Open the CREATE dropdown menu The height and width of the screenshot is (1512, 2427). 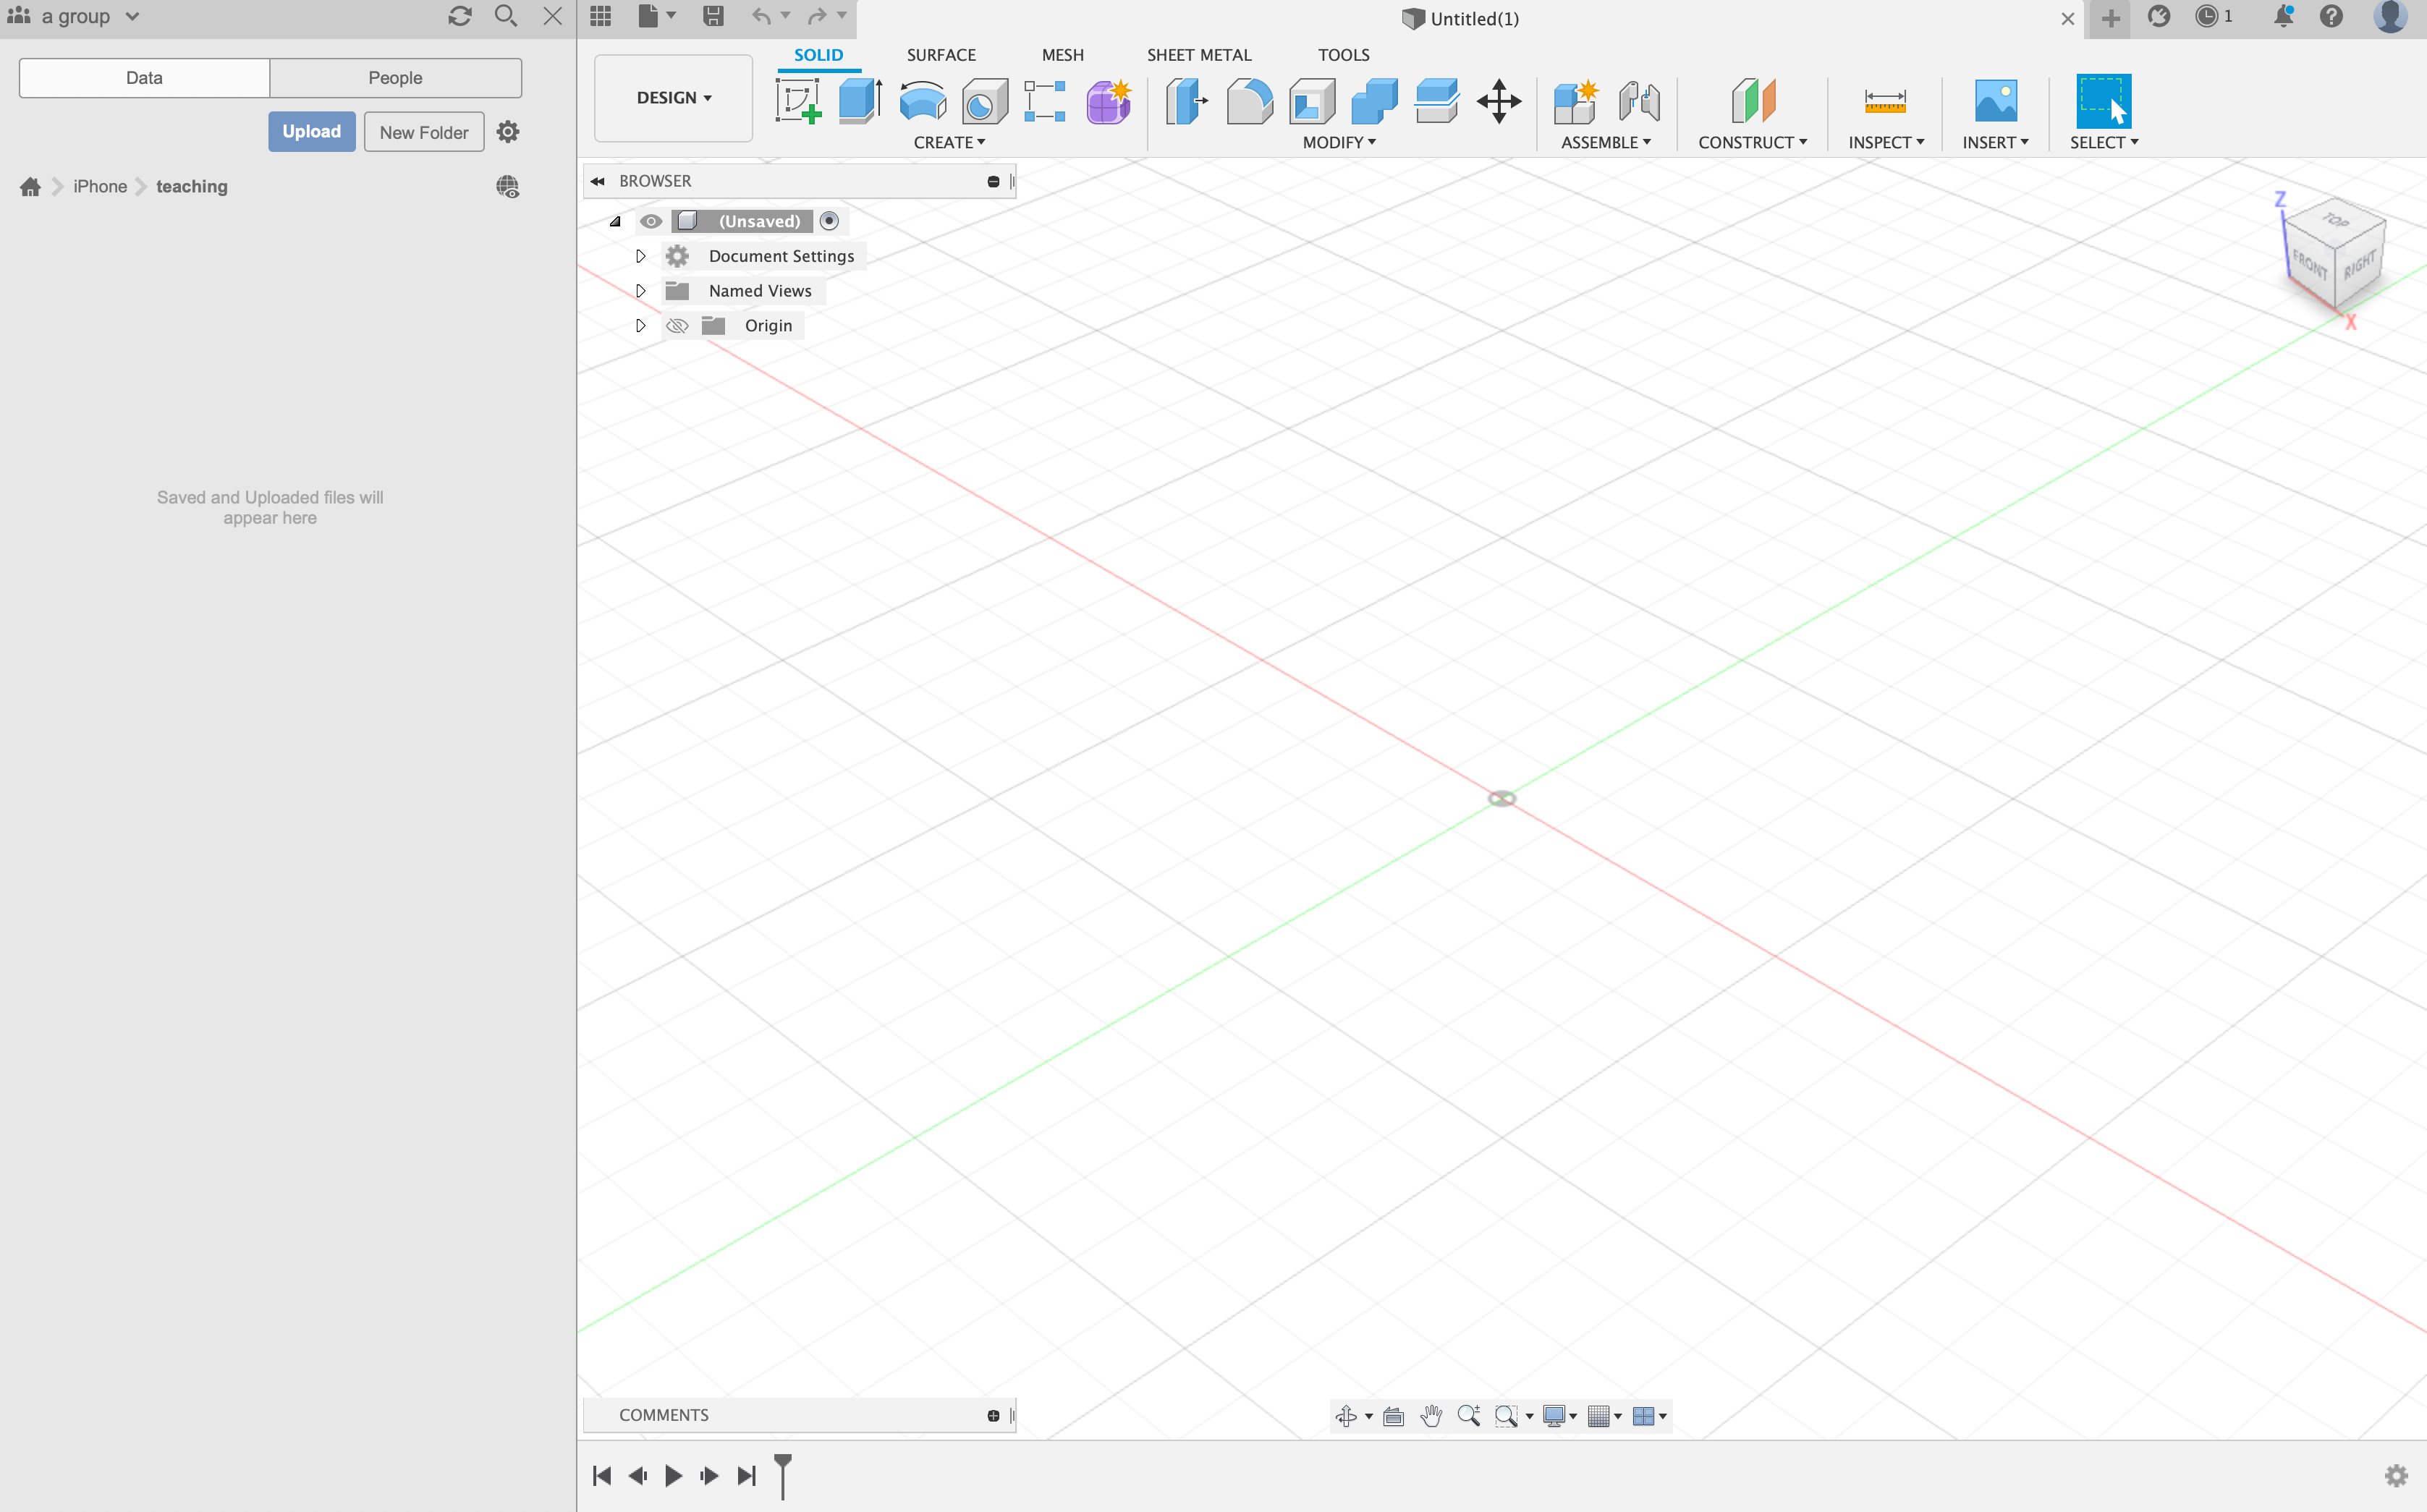949,142
